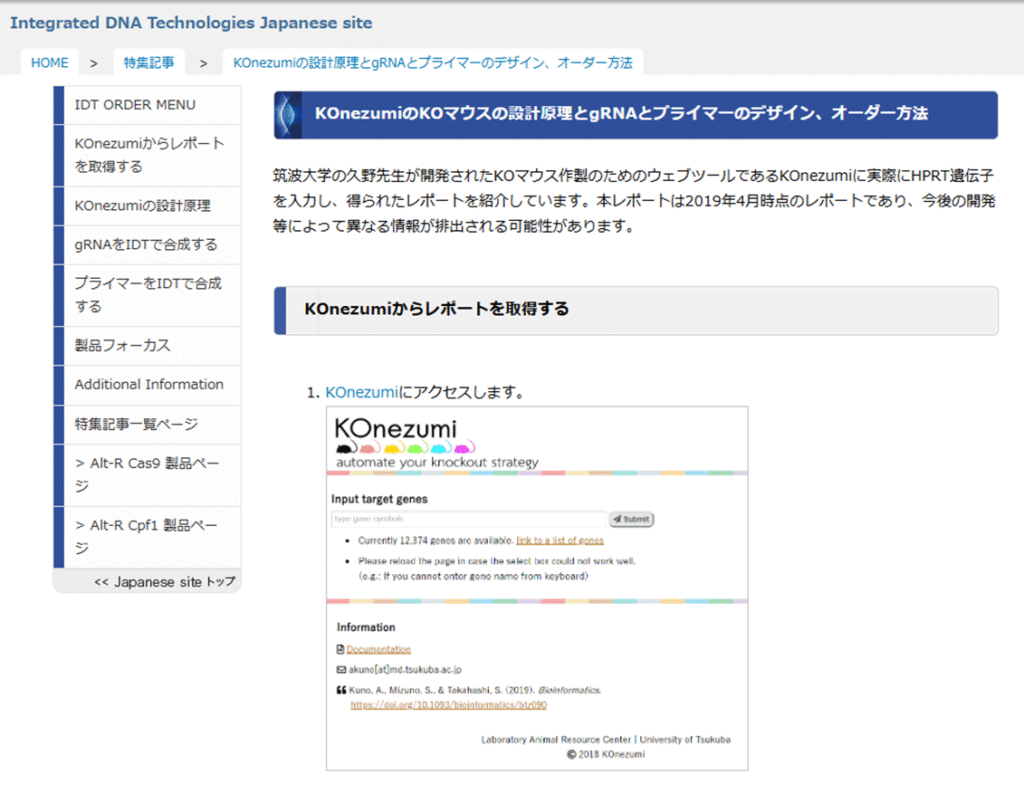
Task: Open the 特集記事 breadcrumb link
Action: 148,62
